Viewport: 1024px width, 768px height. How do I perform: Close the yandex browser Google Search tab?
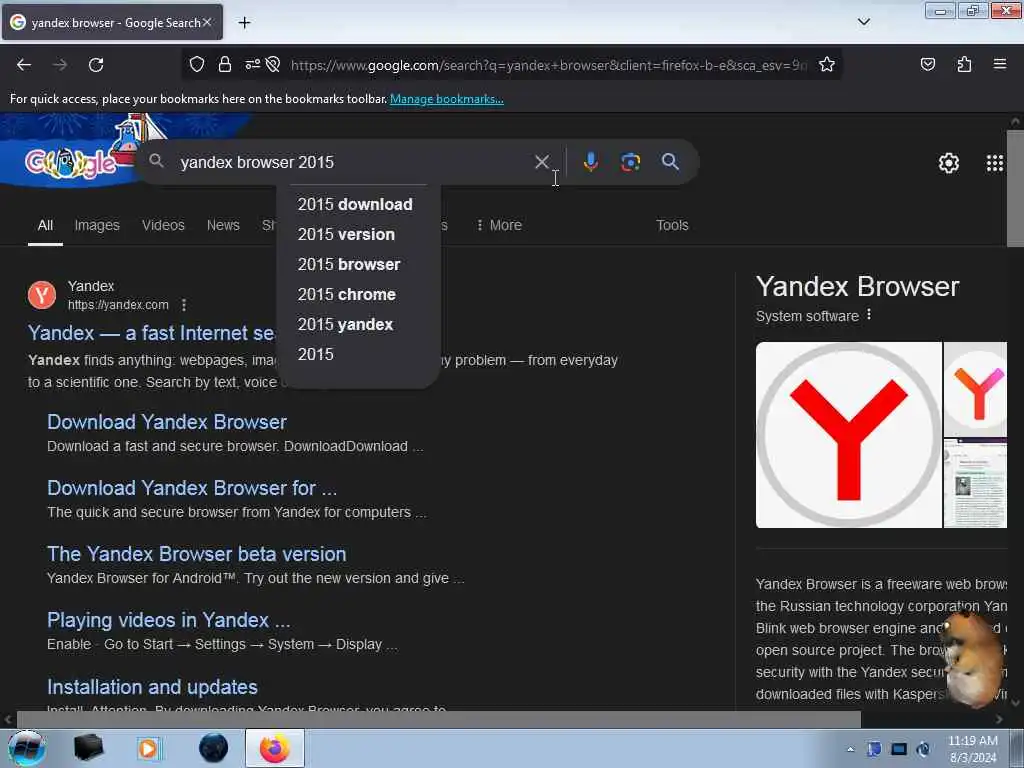pos(207,22)
